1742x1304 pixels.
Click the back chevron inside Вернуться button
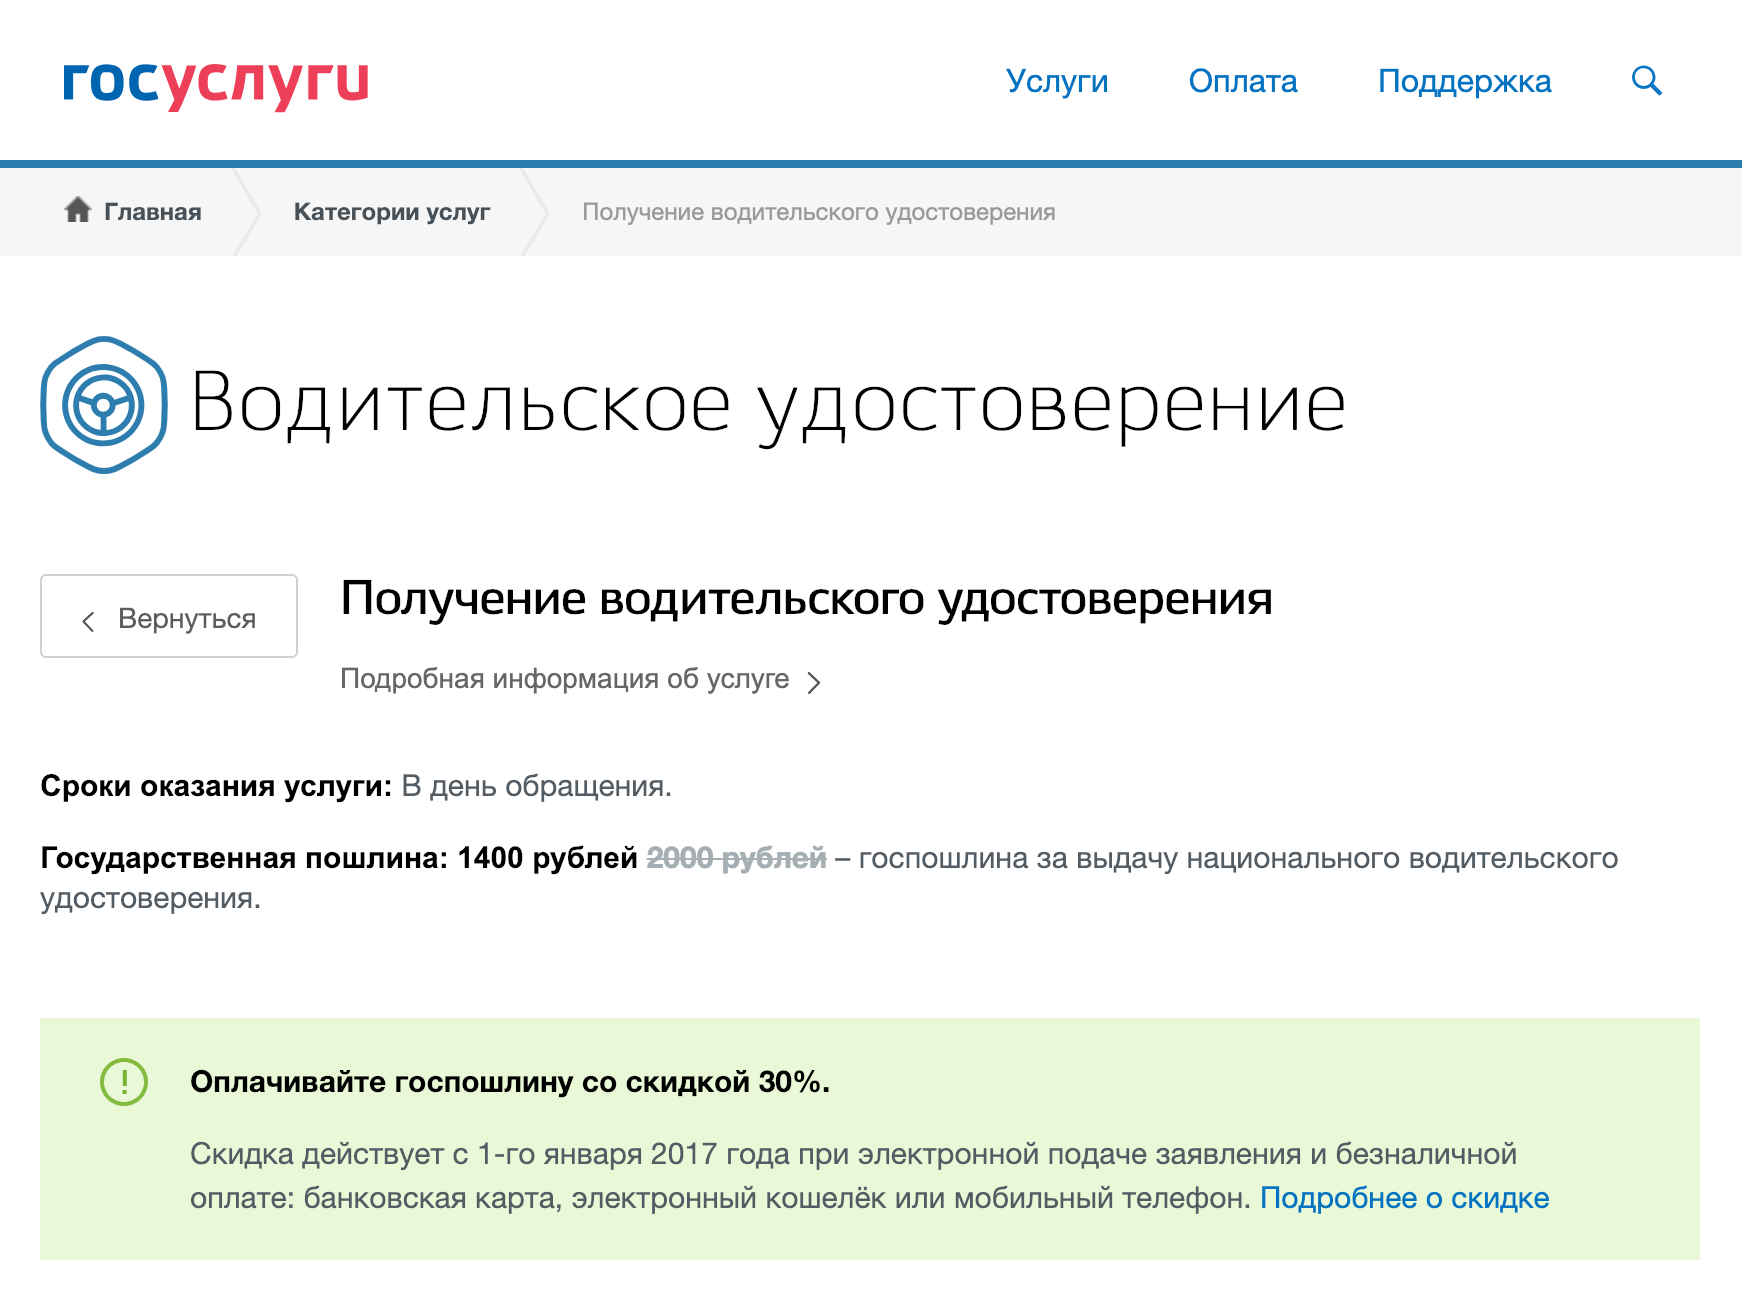[x=89, y=618]
